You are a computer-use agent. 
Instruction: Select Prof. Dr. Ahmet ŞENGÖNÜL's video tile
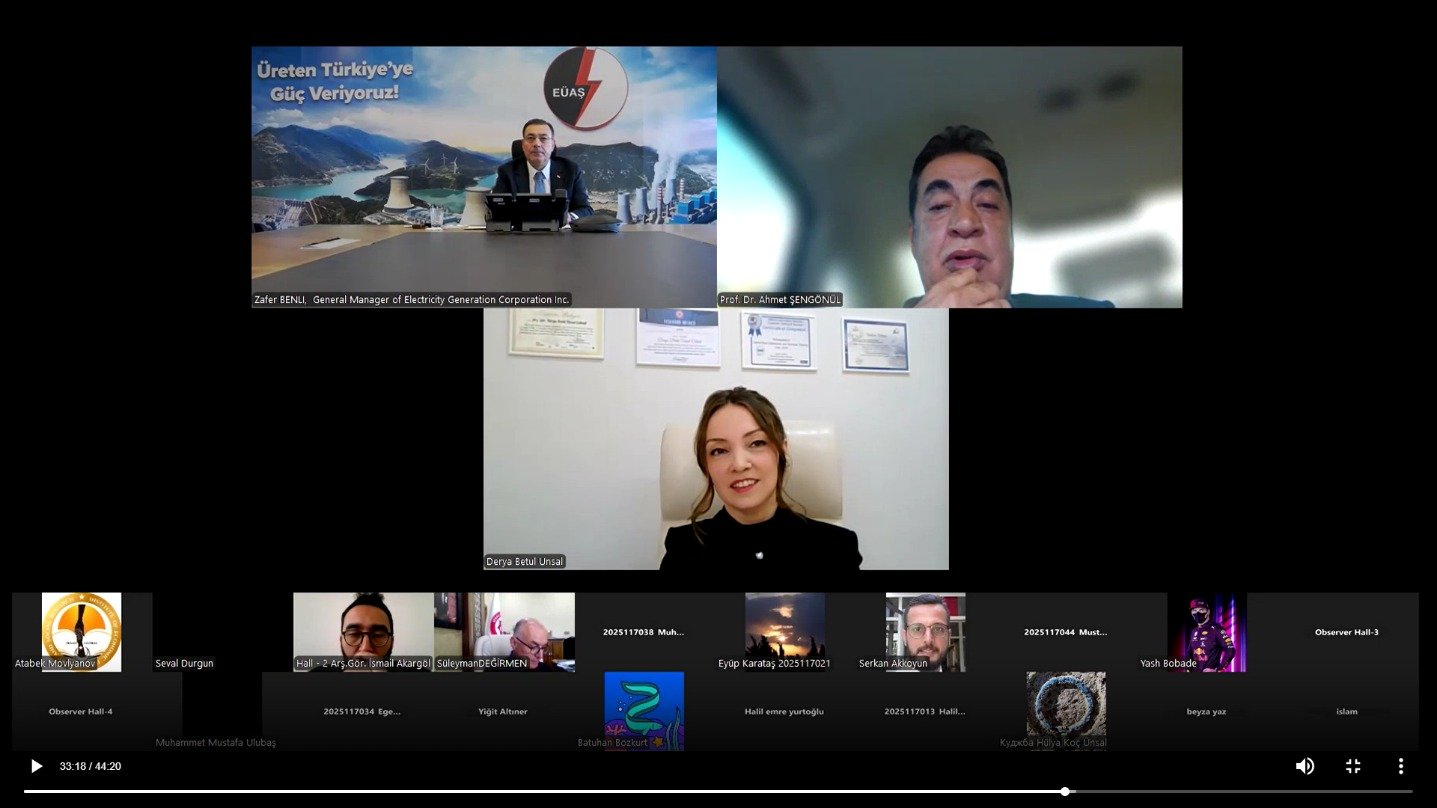click(x=950, y=177)
